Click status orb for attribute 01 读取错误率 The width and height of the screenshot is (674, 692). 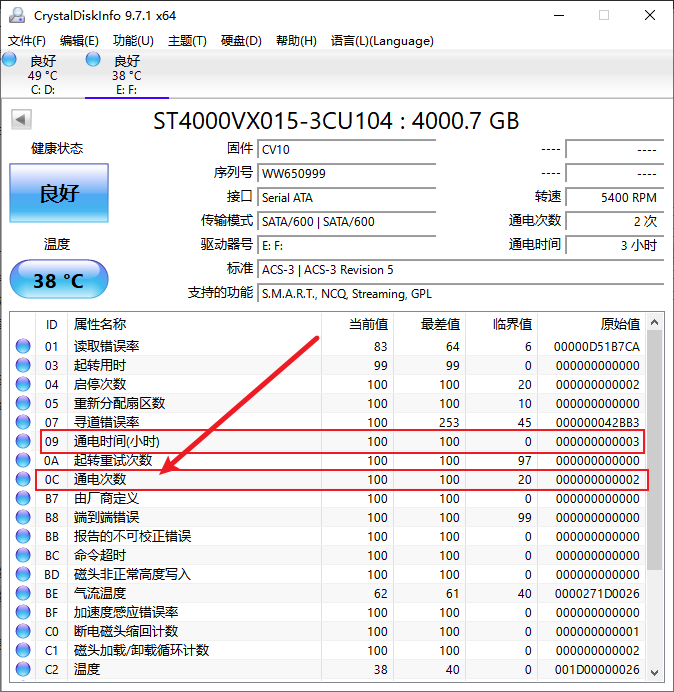pos(23,346)
